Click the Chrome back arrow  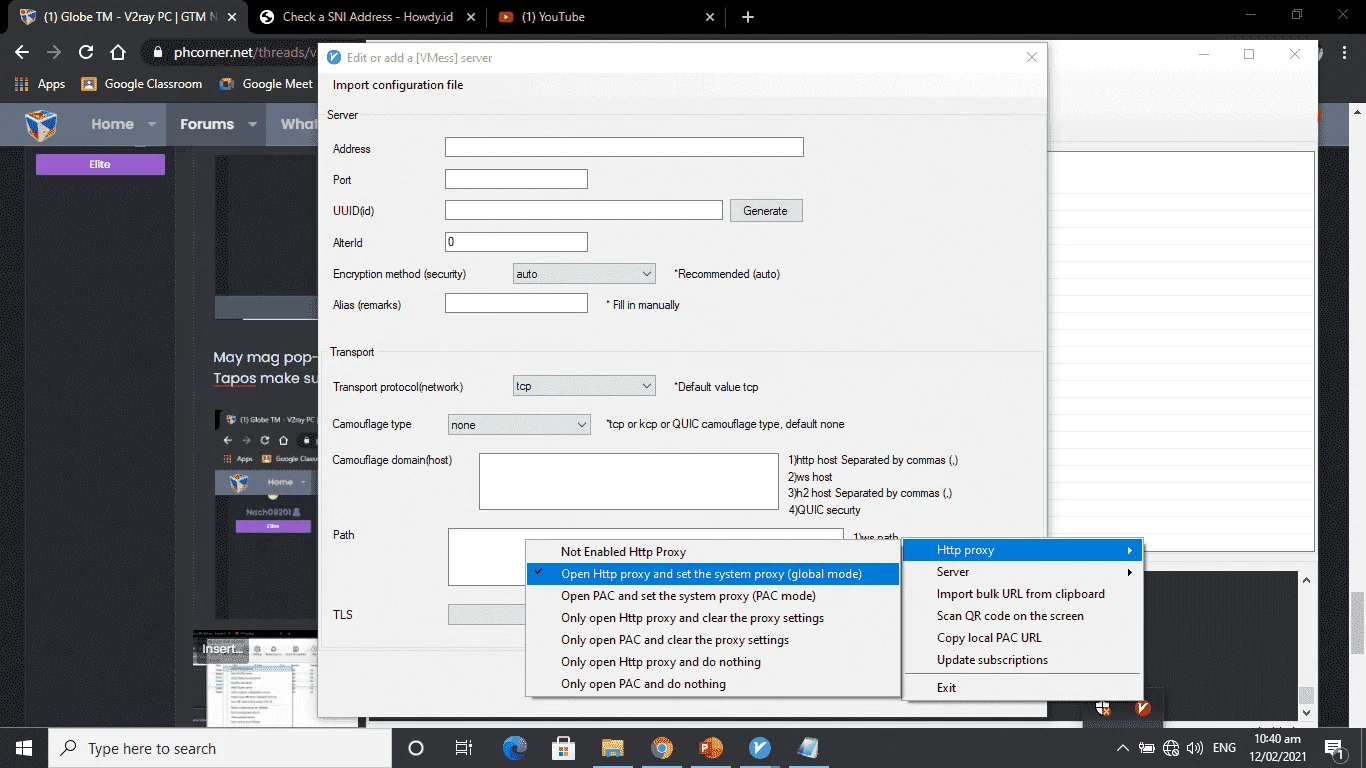22,52
